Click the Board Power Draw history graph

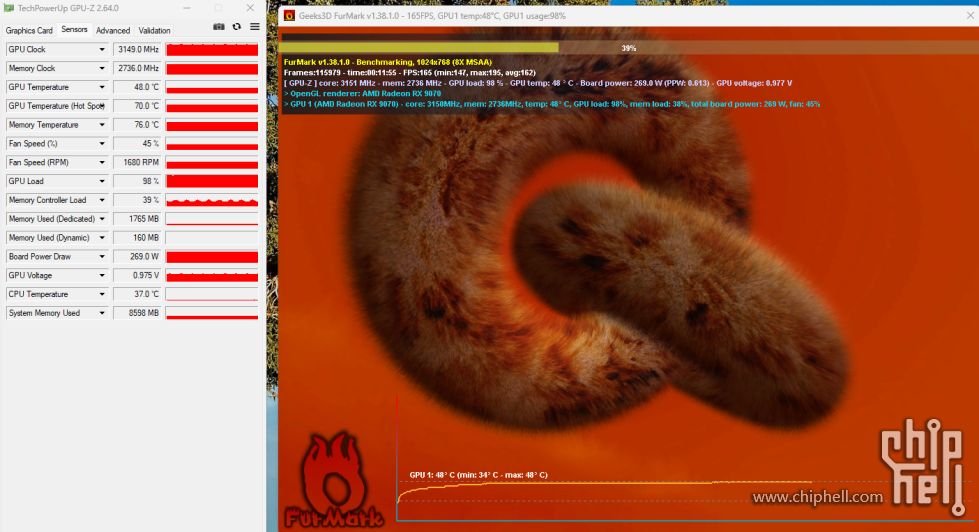point(212,257)
